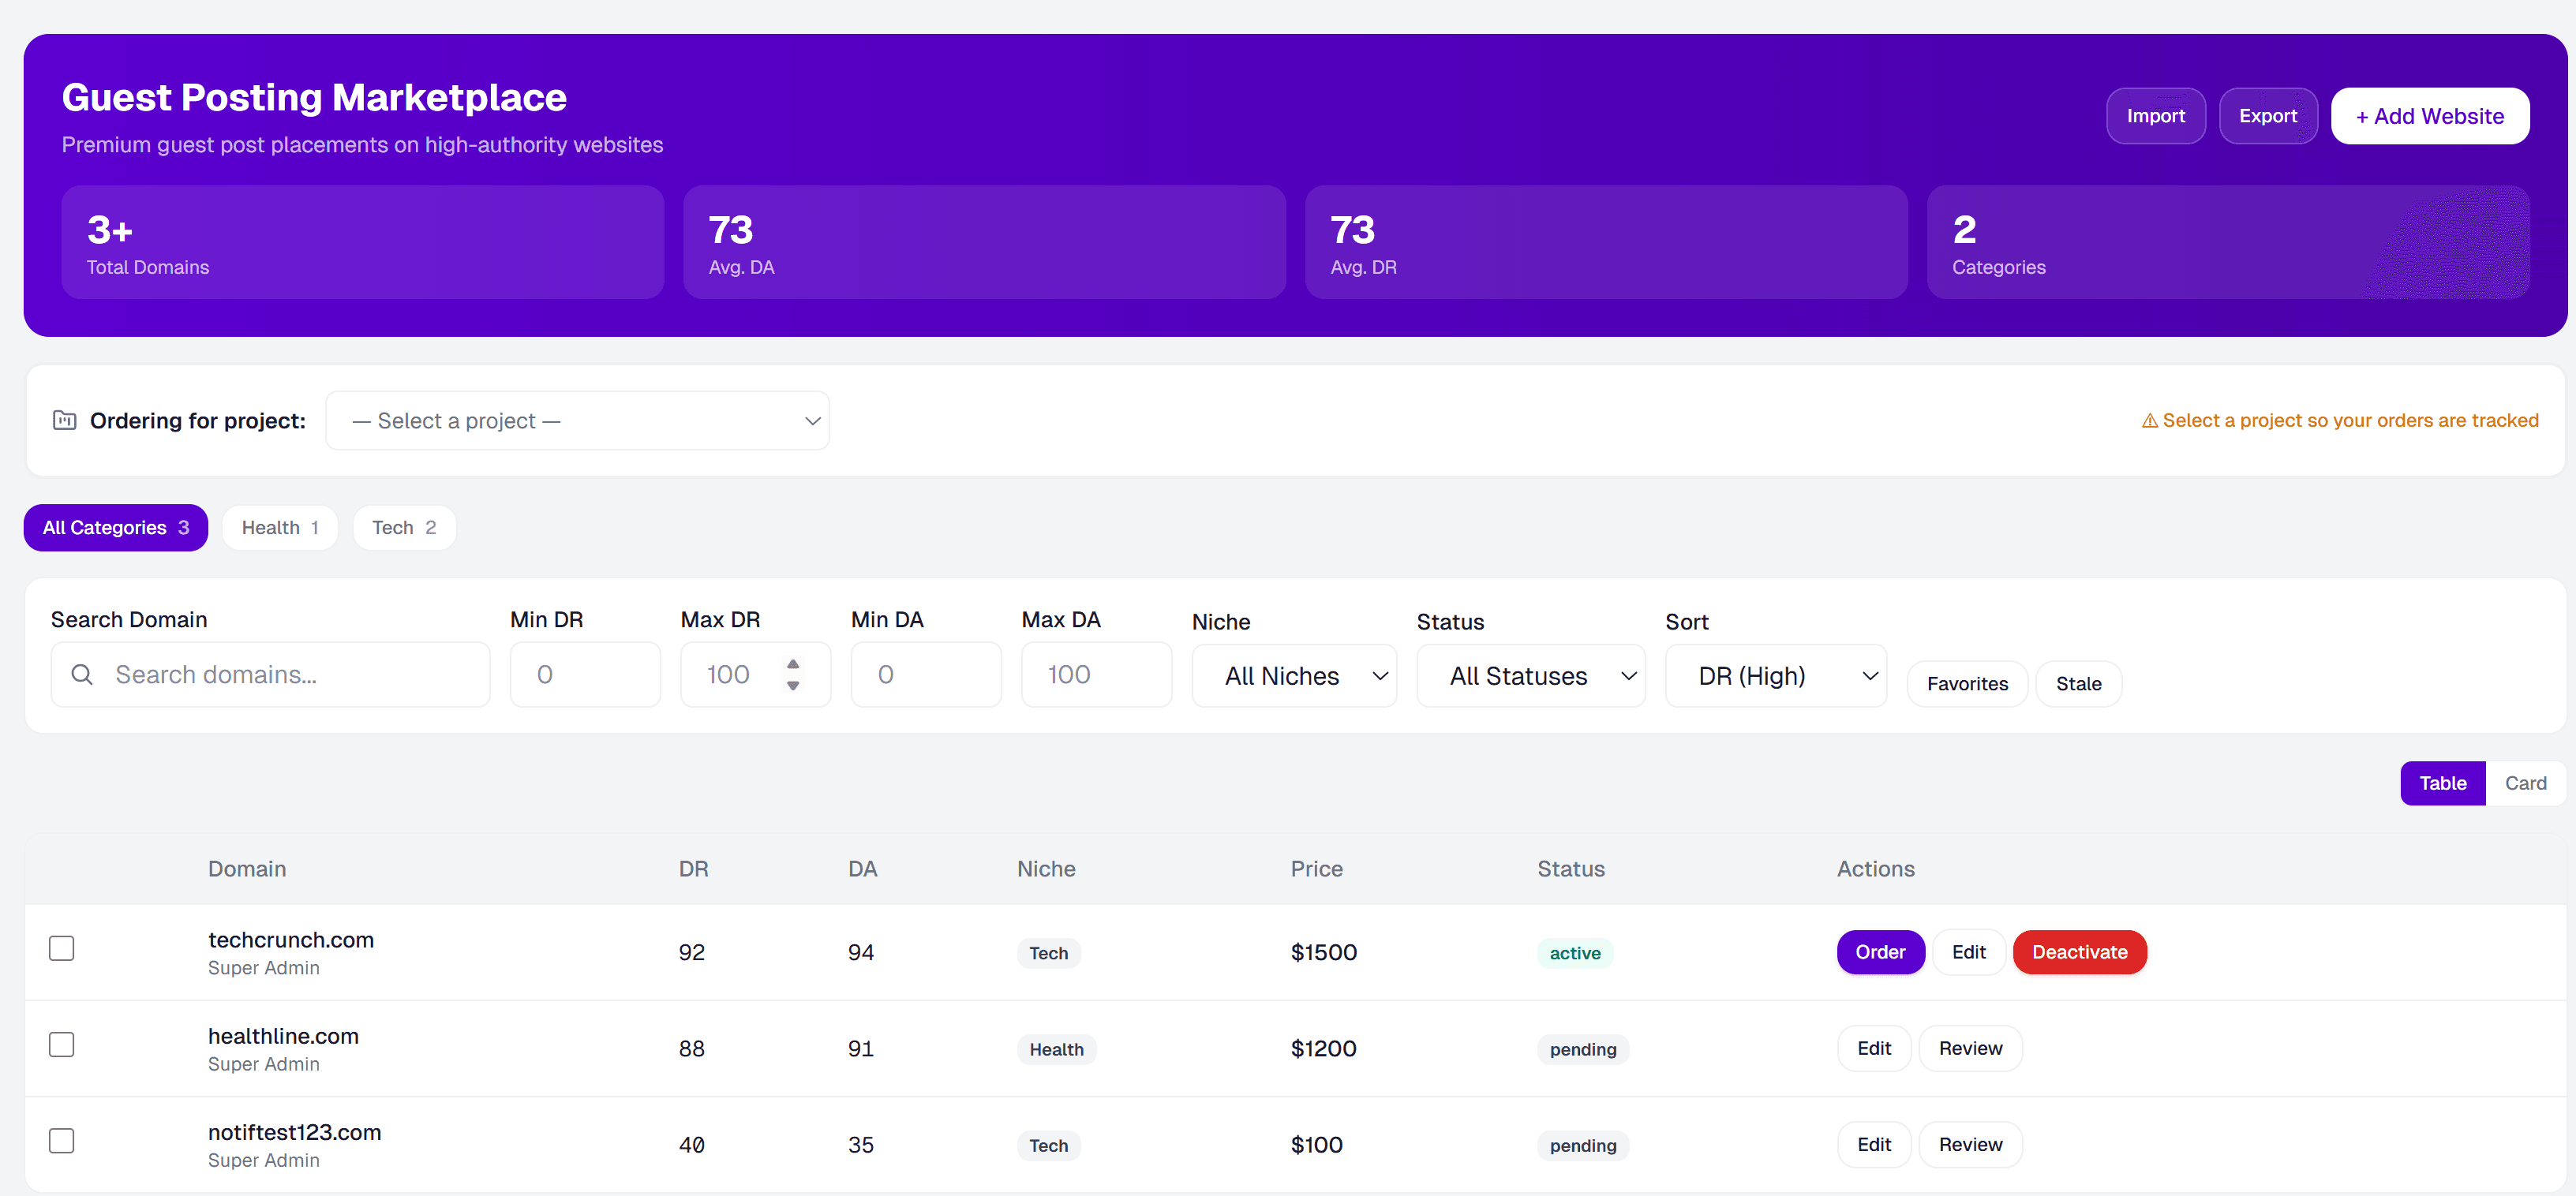Image resolution: width=2576 pixels, height=1196 pixels.
Task: Click the techcrunch.com domain name
Action: [x=291, y=940]
